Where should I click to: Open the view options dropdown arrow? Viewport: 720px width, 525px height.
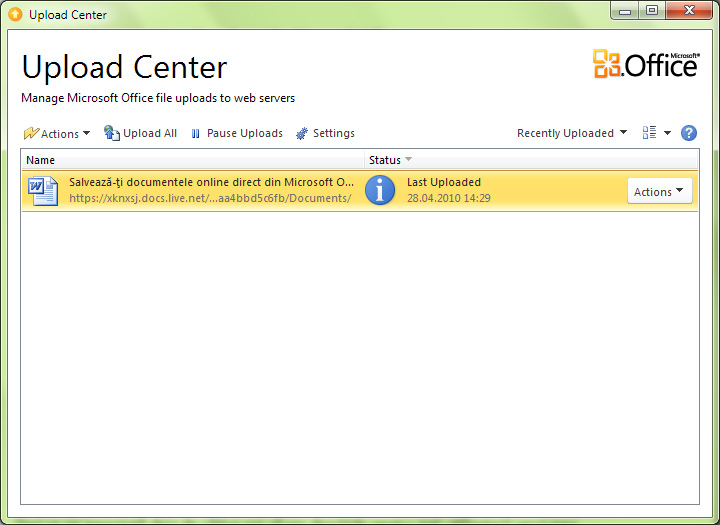(x=667, y=133)
